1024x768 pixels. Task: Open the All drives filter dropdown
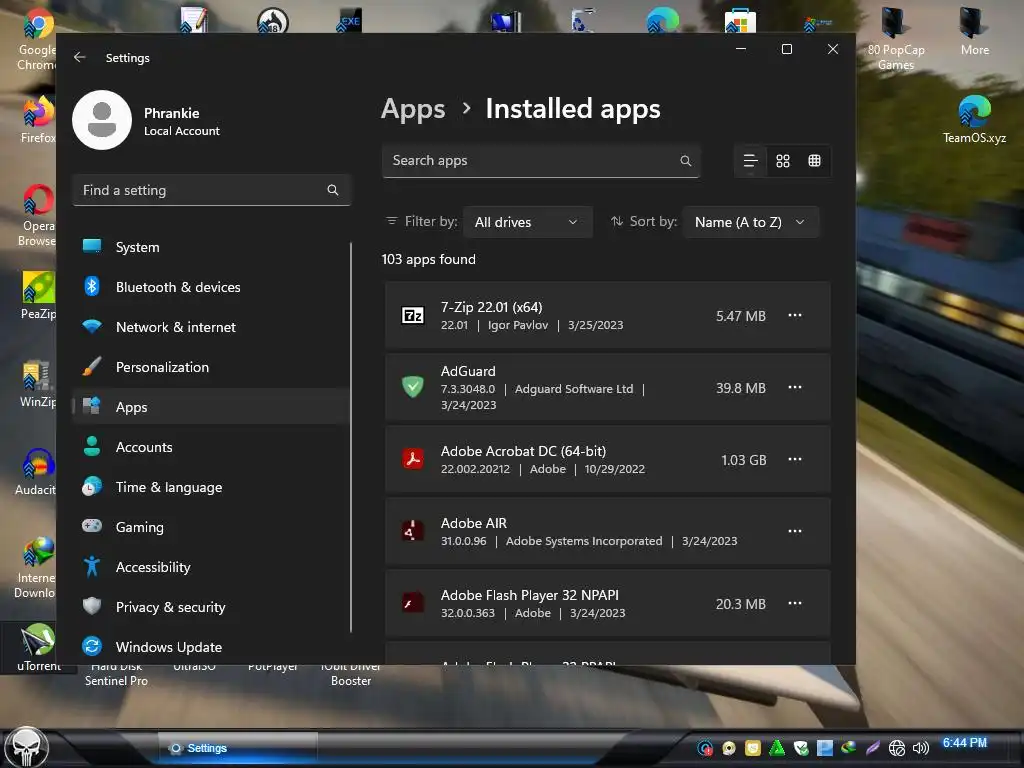pos(528,222)
